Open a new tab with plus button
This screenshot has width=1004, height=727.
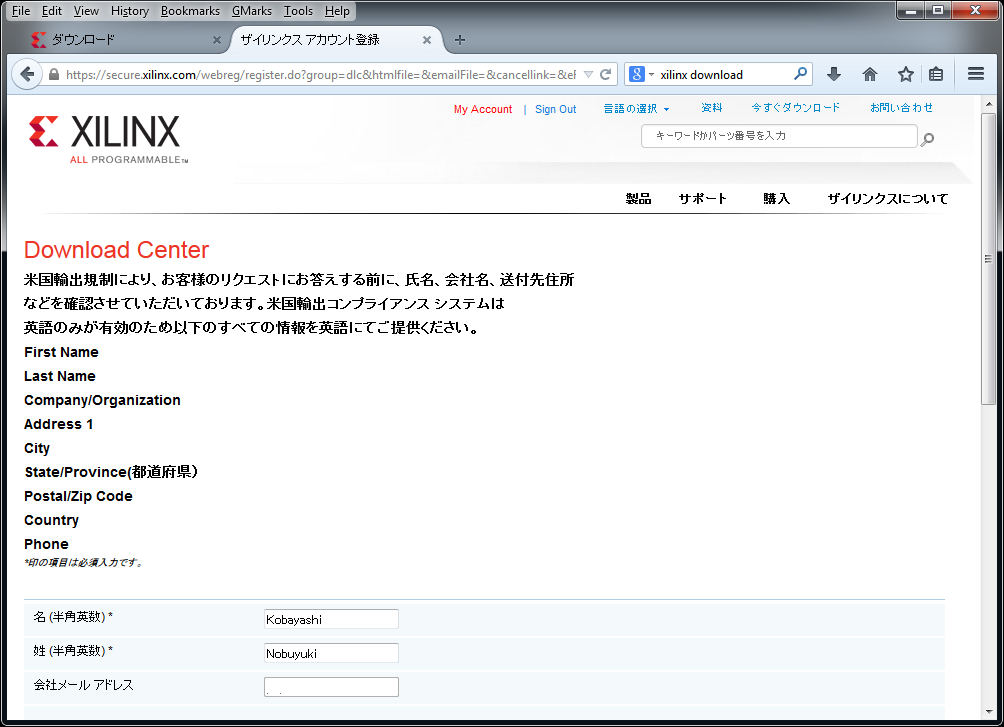click(460, 40)
